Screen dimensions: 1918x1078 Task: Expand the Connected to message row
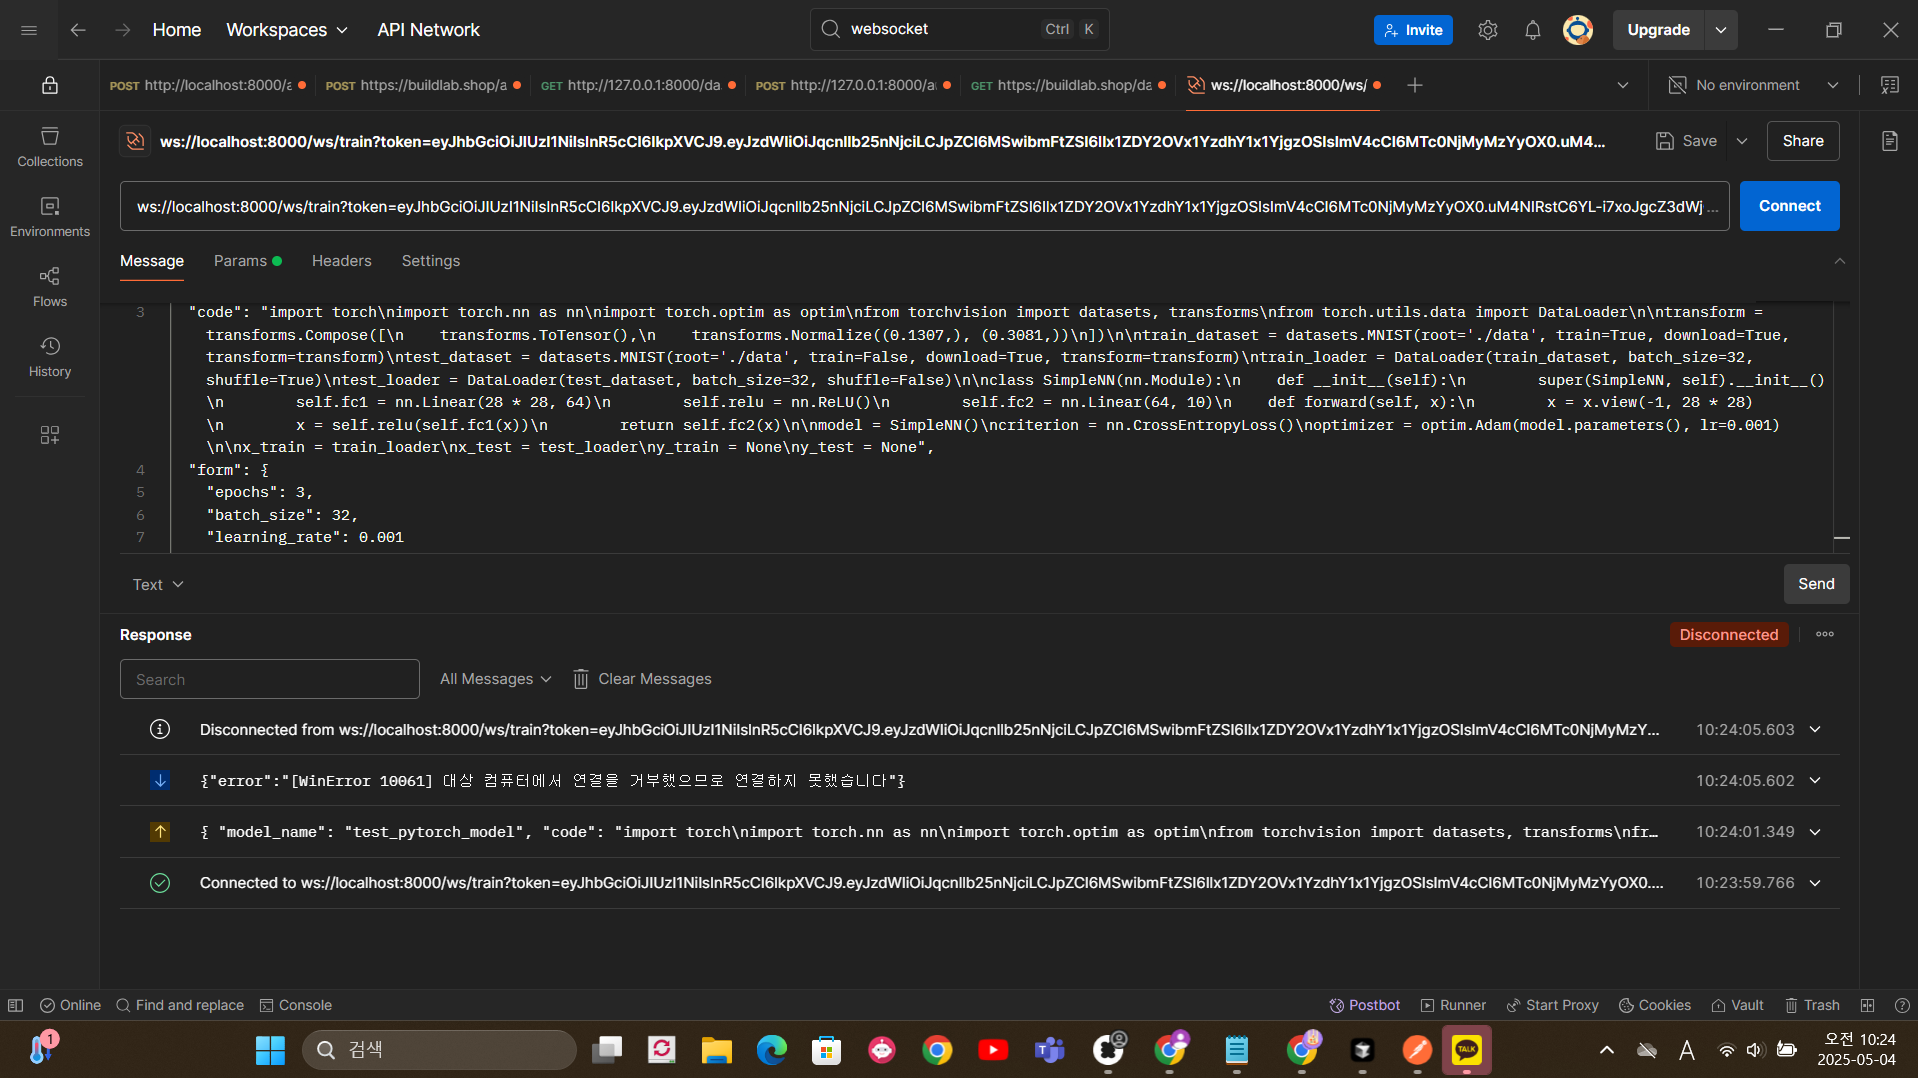1815,883
